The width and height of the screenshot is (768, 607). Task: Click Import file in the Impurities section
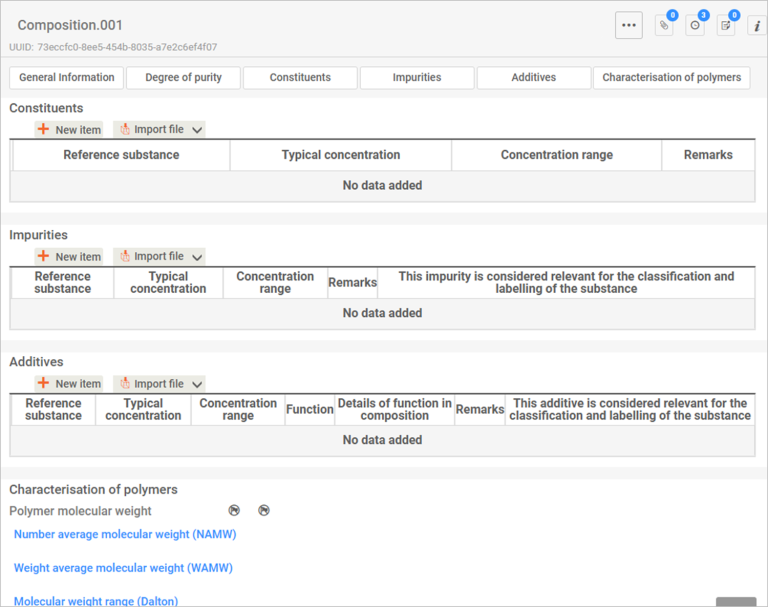[x=152, y=256]
